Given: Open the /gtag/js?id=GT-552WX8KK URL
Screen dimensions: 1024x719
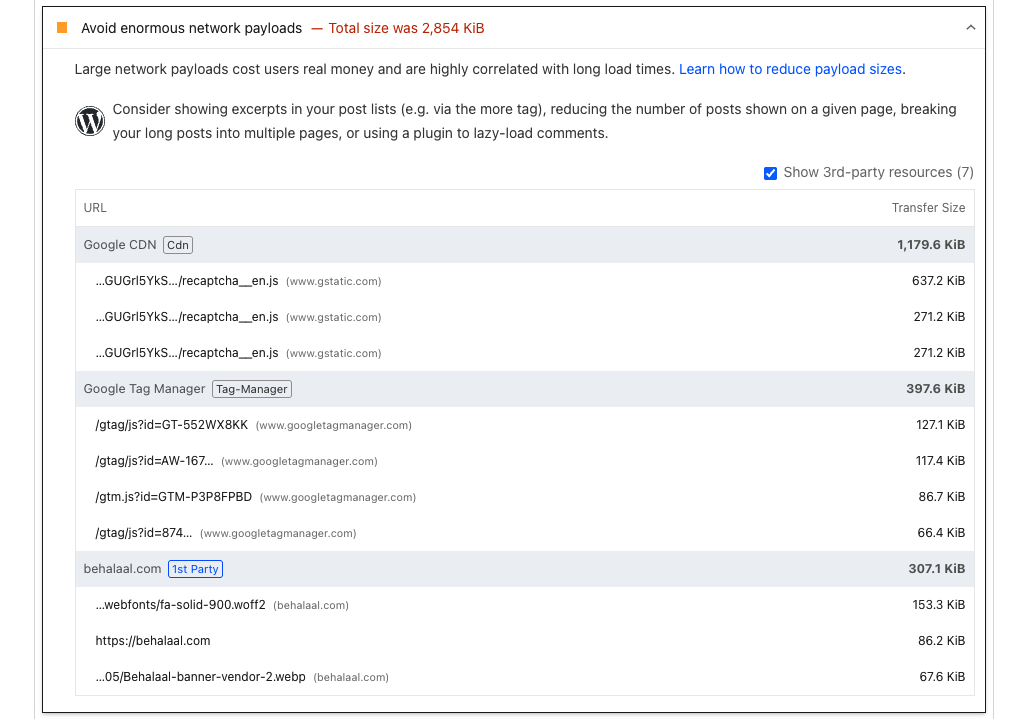Looking at the screenshot, I should pos(172,424).
